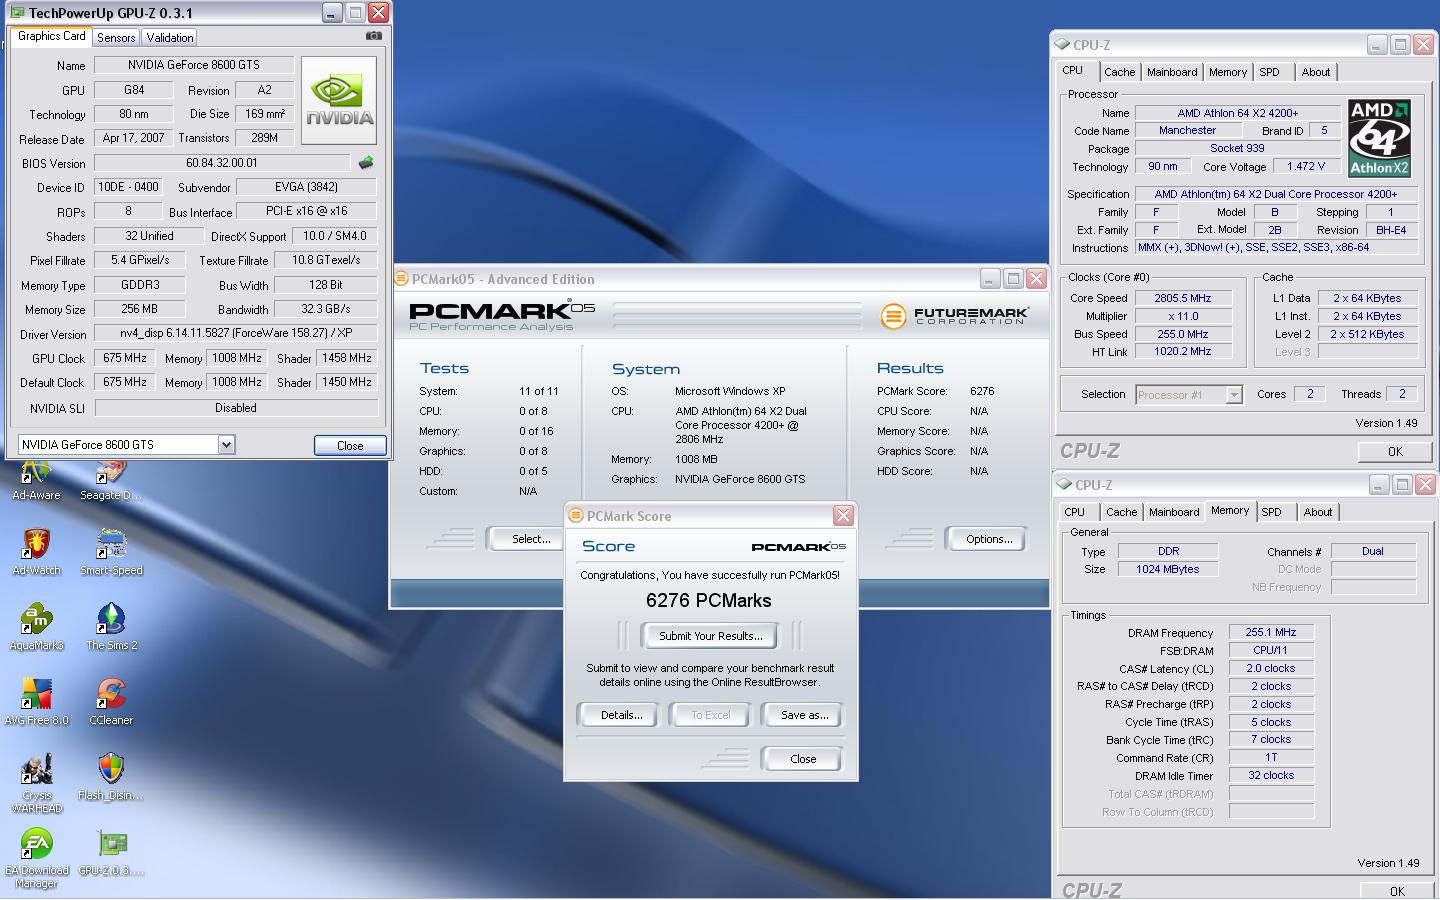
Task: Click OK in the upper CPU-Z window
Action: 1395,452
